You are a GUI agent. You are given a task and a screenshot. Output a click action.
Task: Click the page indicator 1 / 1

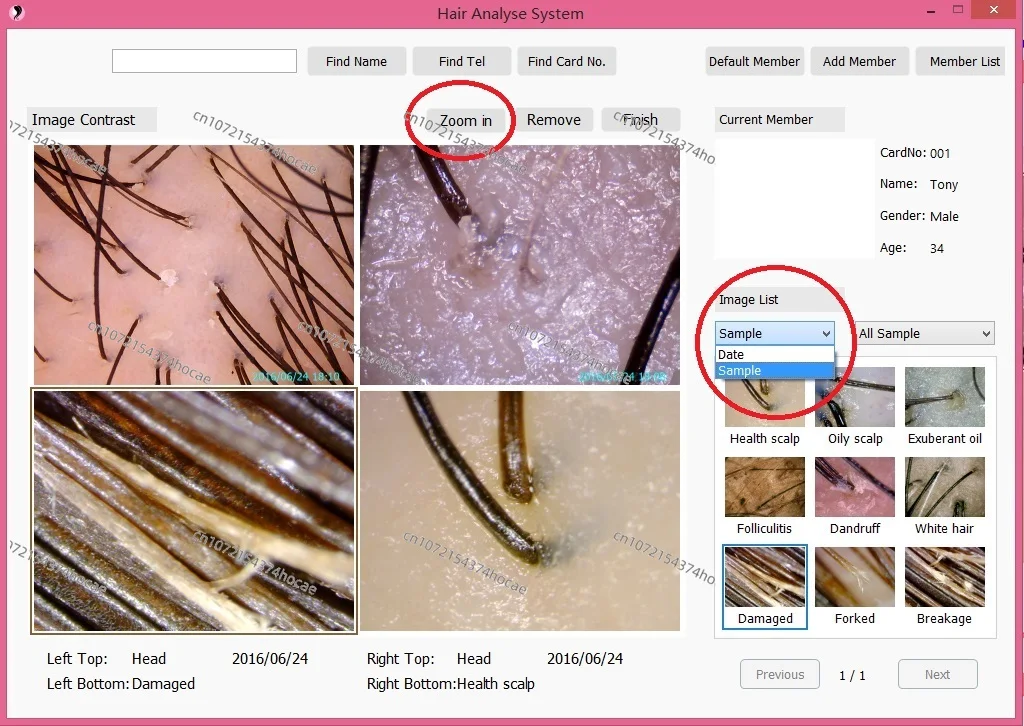pos(852,676)
